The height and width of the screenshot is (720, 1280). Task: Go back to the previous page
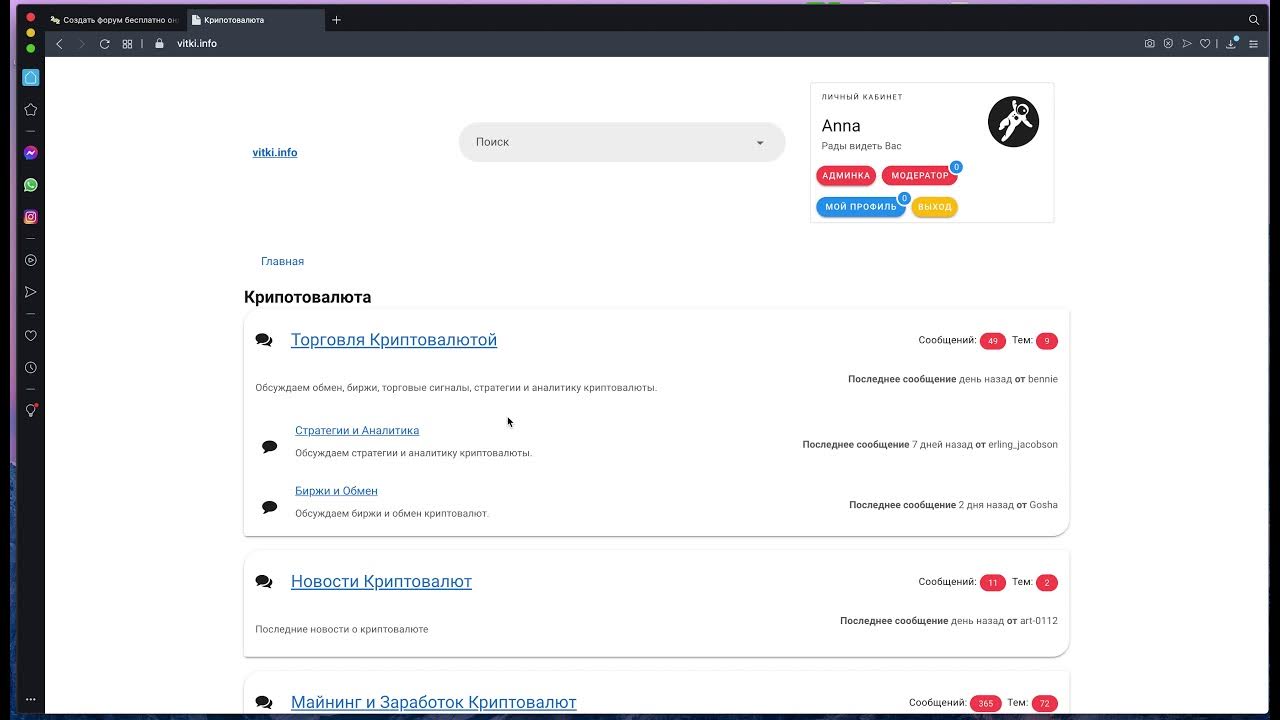coord(59,44)
